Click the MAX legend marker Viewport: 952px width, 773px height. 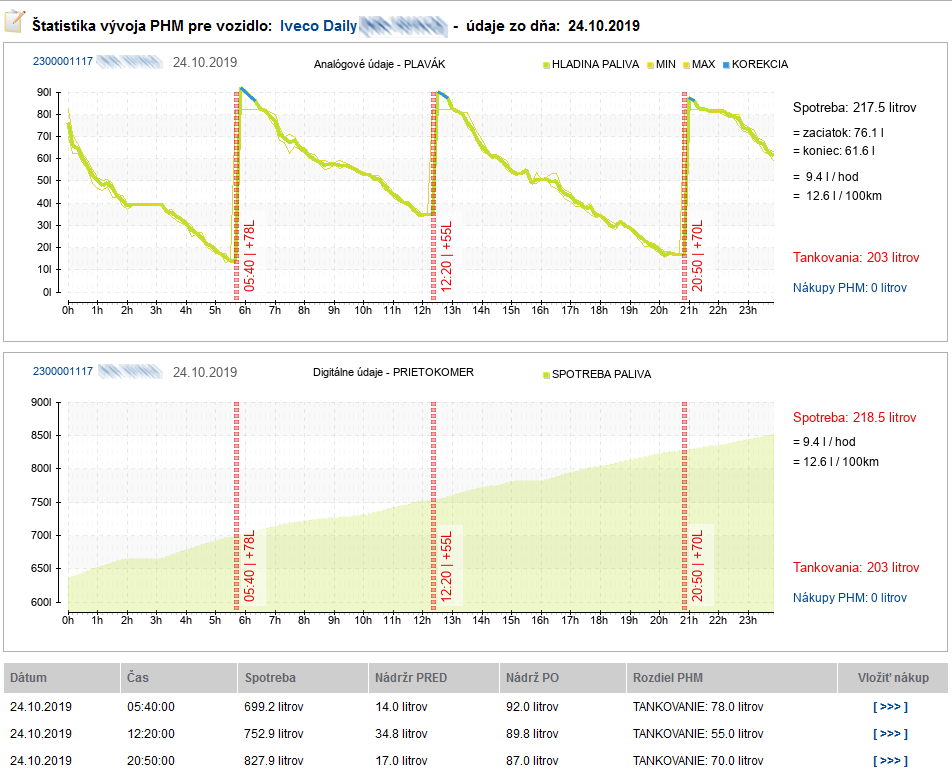pos(687,65)
